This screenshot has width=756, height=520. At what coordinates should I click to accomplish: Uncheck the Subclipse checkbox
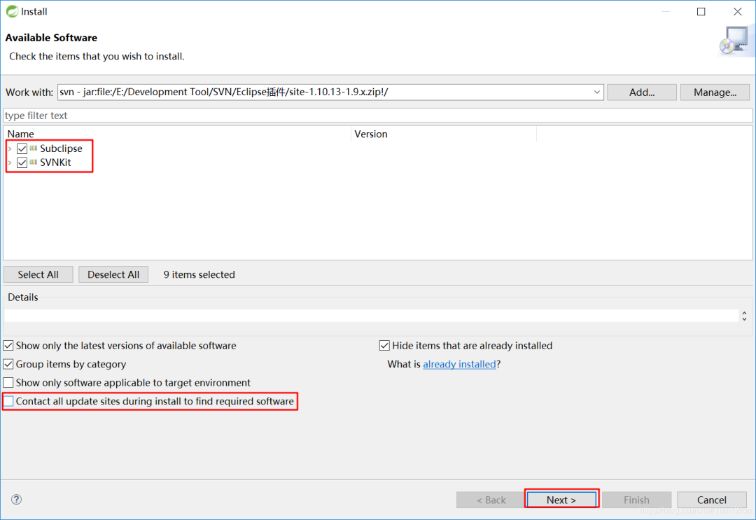(22, 148)
